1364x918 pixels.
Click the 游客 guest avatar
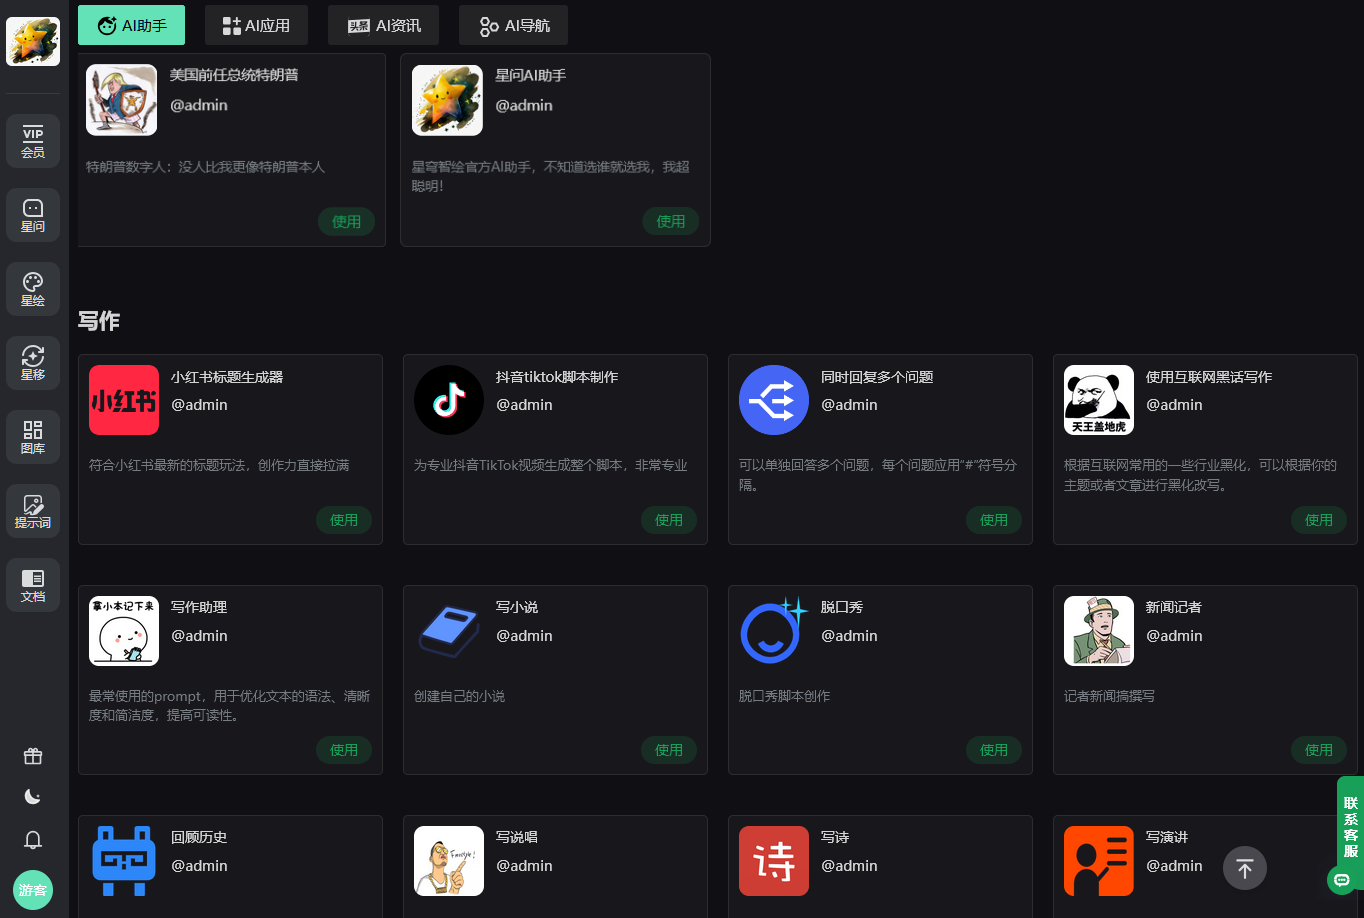point(33,890)
